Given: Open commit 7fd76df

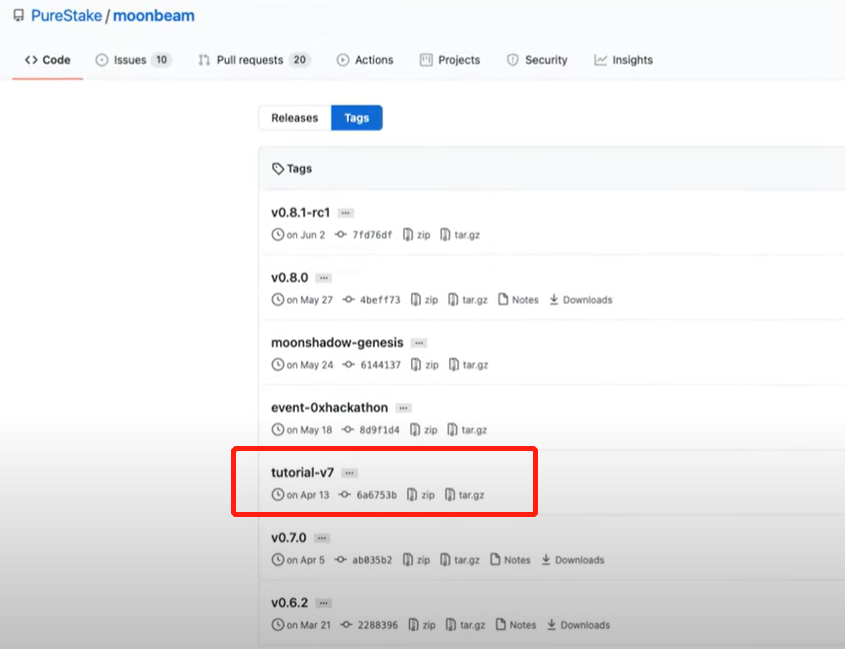Looking at the screenshot, I should pyautogui.click(x=364, y=234).
